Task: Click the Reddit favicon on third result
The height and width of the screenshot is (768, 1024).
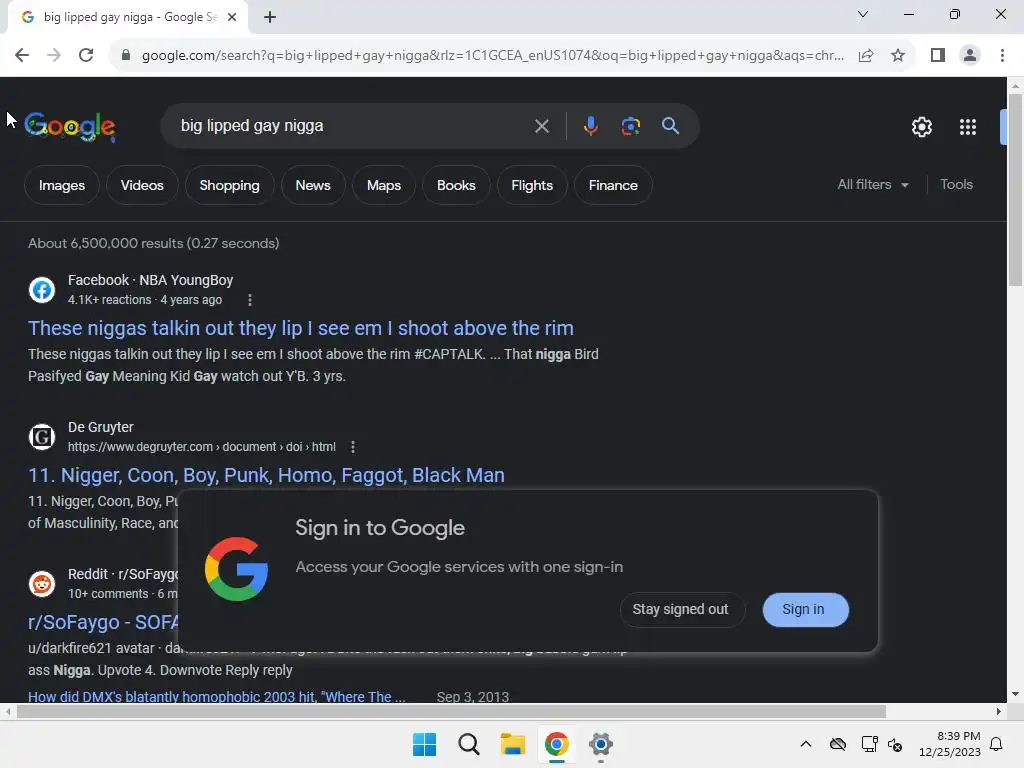Action: coord(42,584)
